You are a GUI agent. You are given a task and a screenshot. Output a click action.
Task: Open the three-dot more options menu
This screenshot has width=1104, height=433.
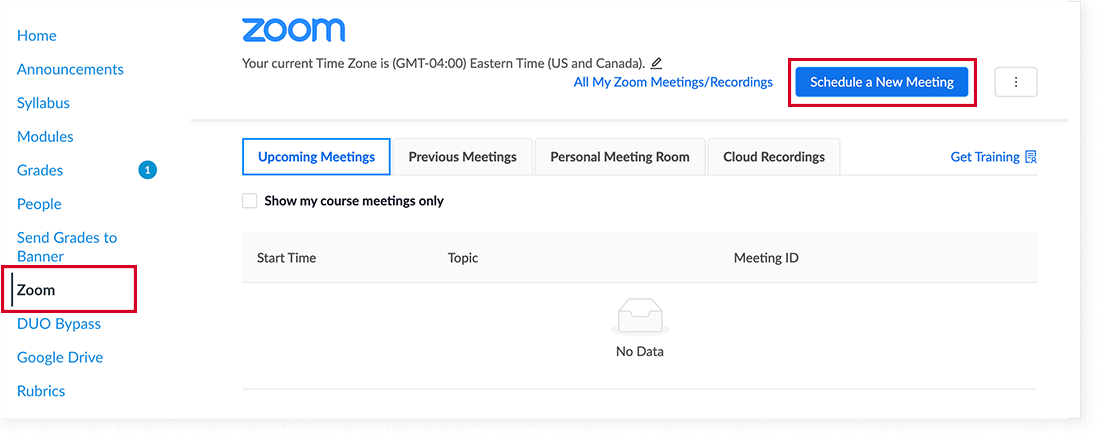[x=1015, y=82]
